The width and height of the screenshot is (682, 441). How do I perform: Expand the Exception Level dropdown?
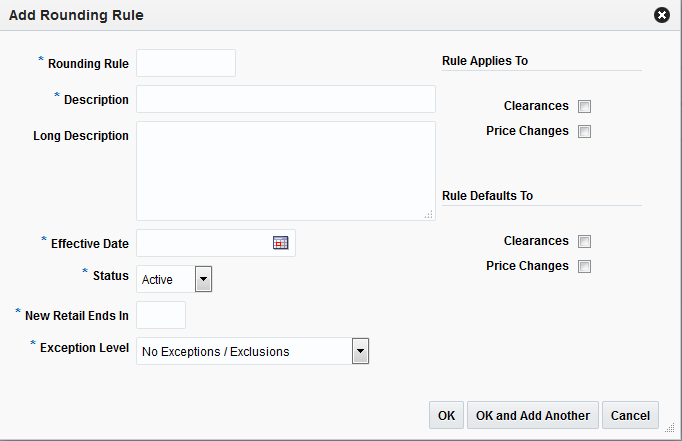[252, 351]
